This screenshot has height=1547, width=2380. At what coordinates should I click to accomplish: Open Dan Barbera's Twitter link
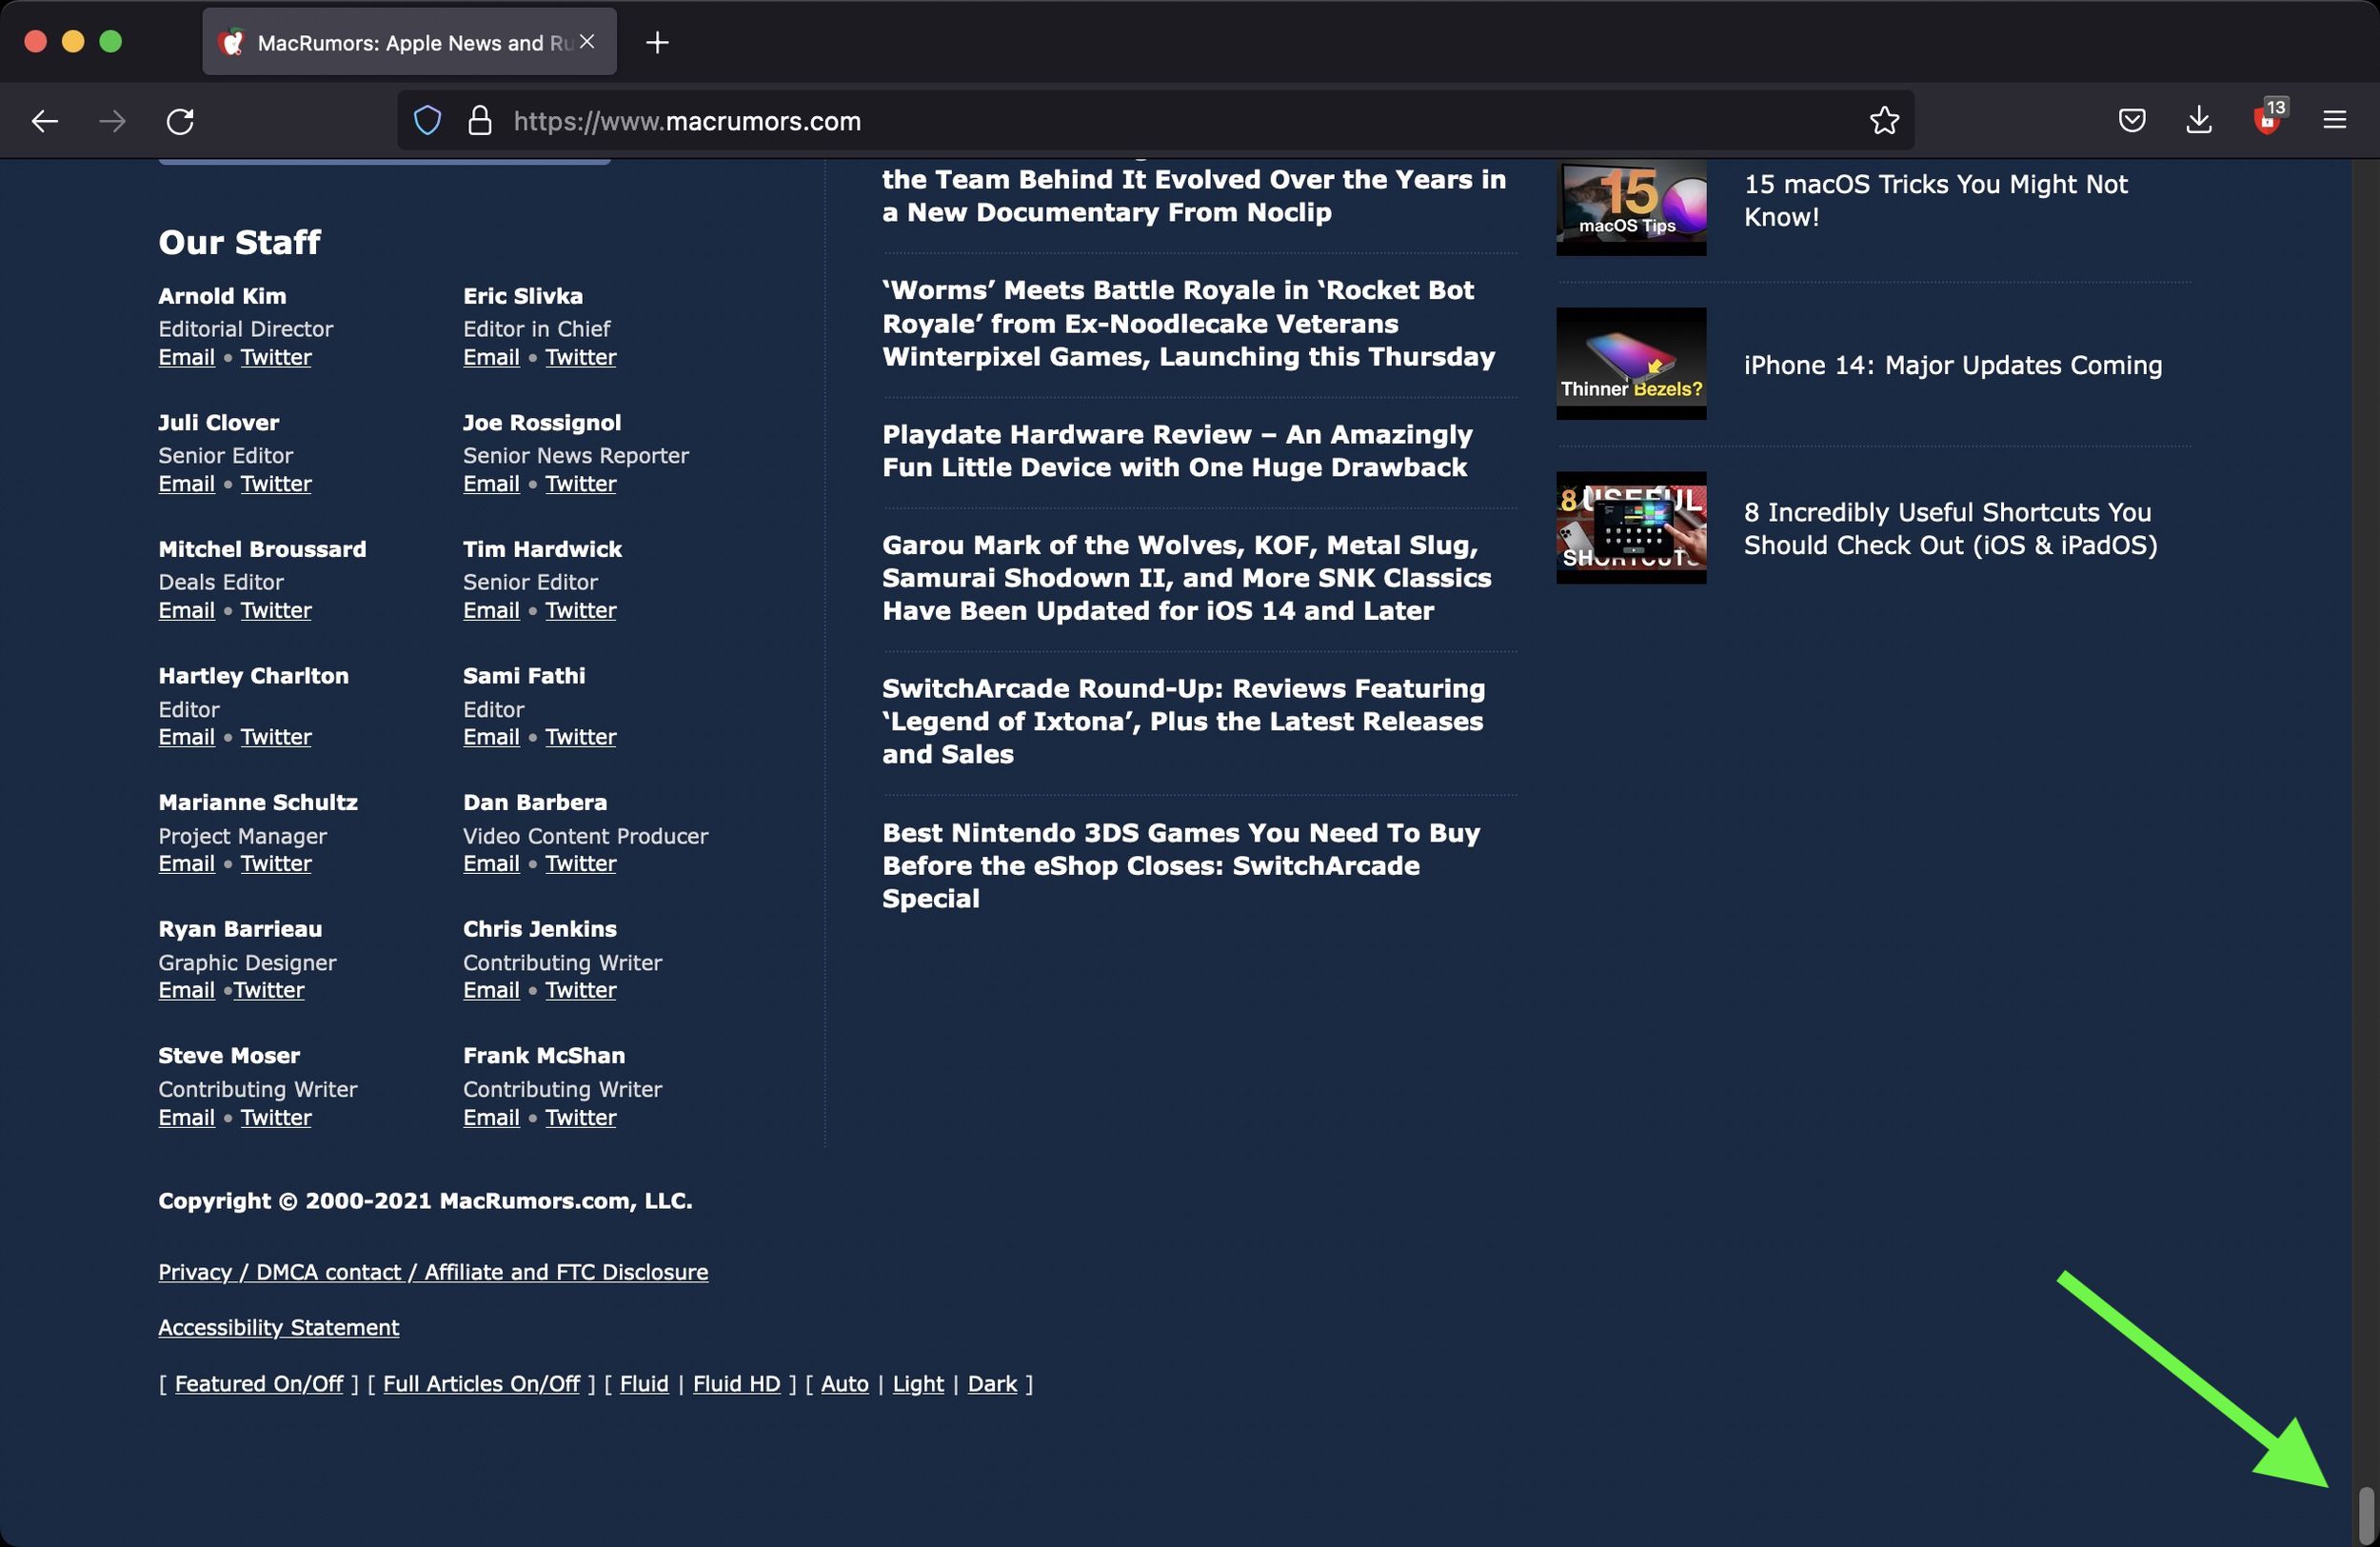coord(581,863)
